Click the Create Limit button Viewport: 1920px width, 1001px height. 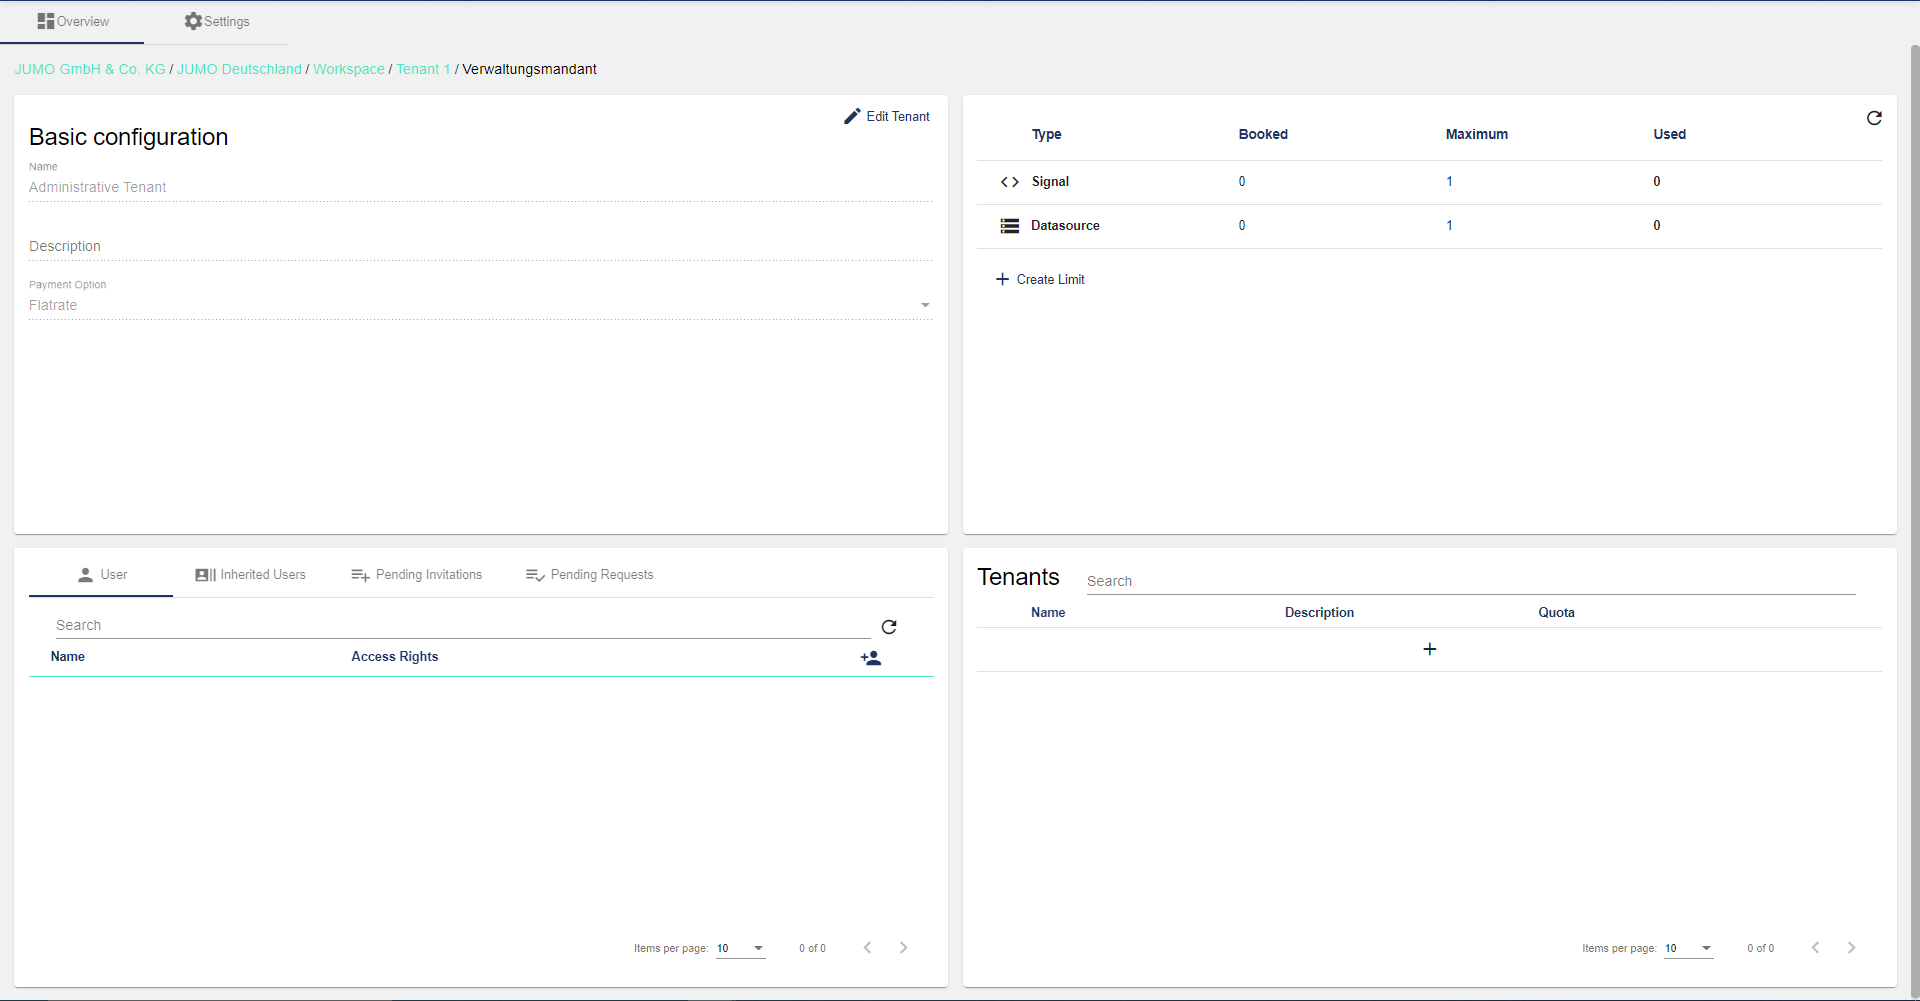point(1040,280)
